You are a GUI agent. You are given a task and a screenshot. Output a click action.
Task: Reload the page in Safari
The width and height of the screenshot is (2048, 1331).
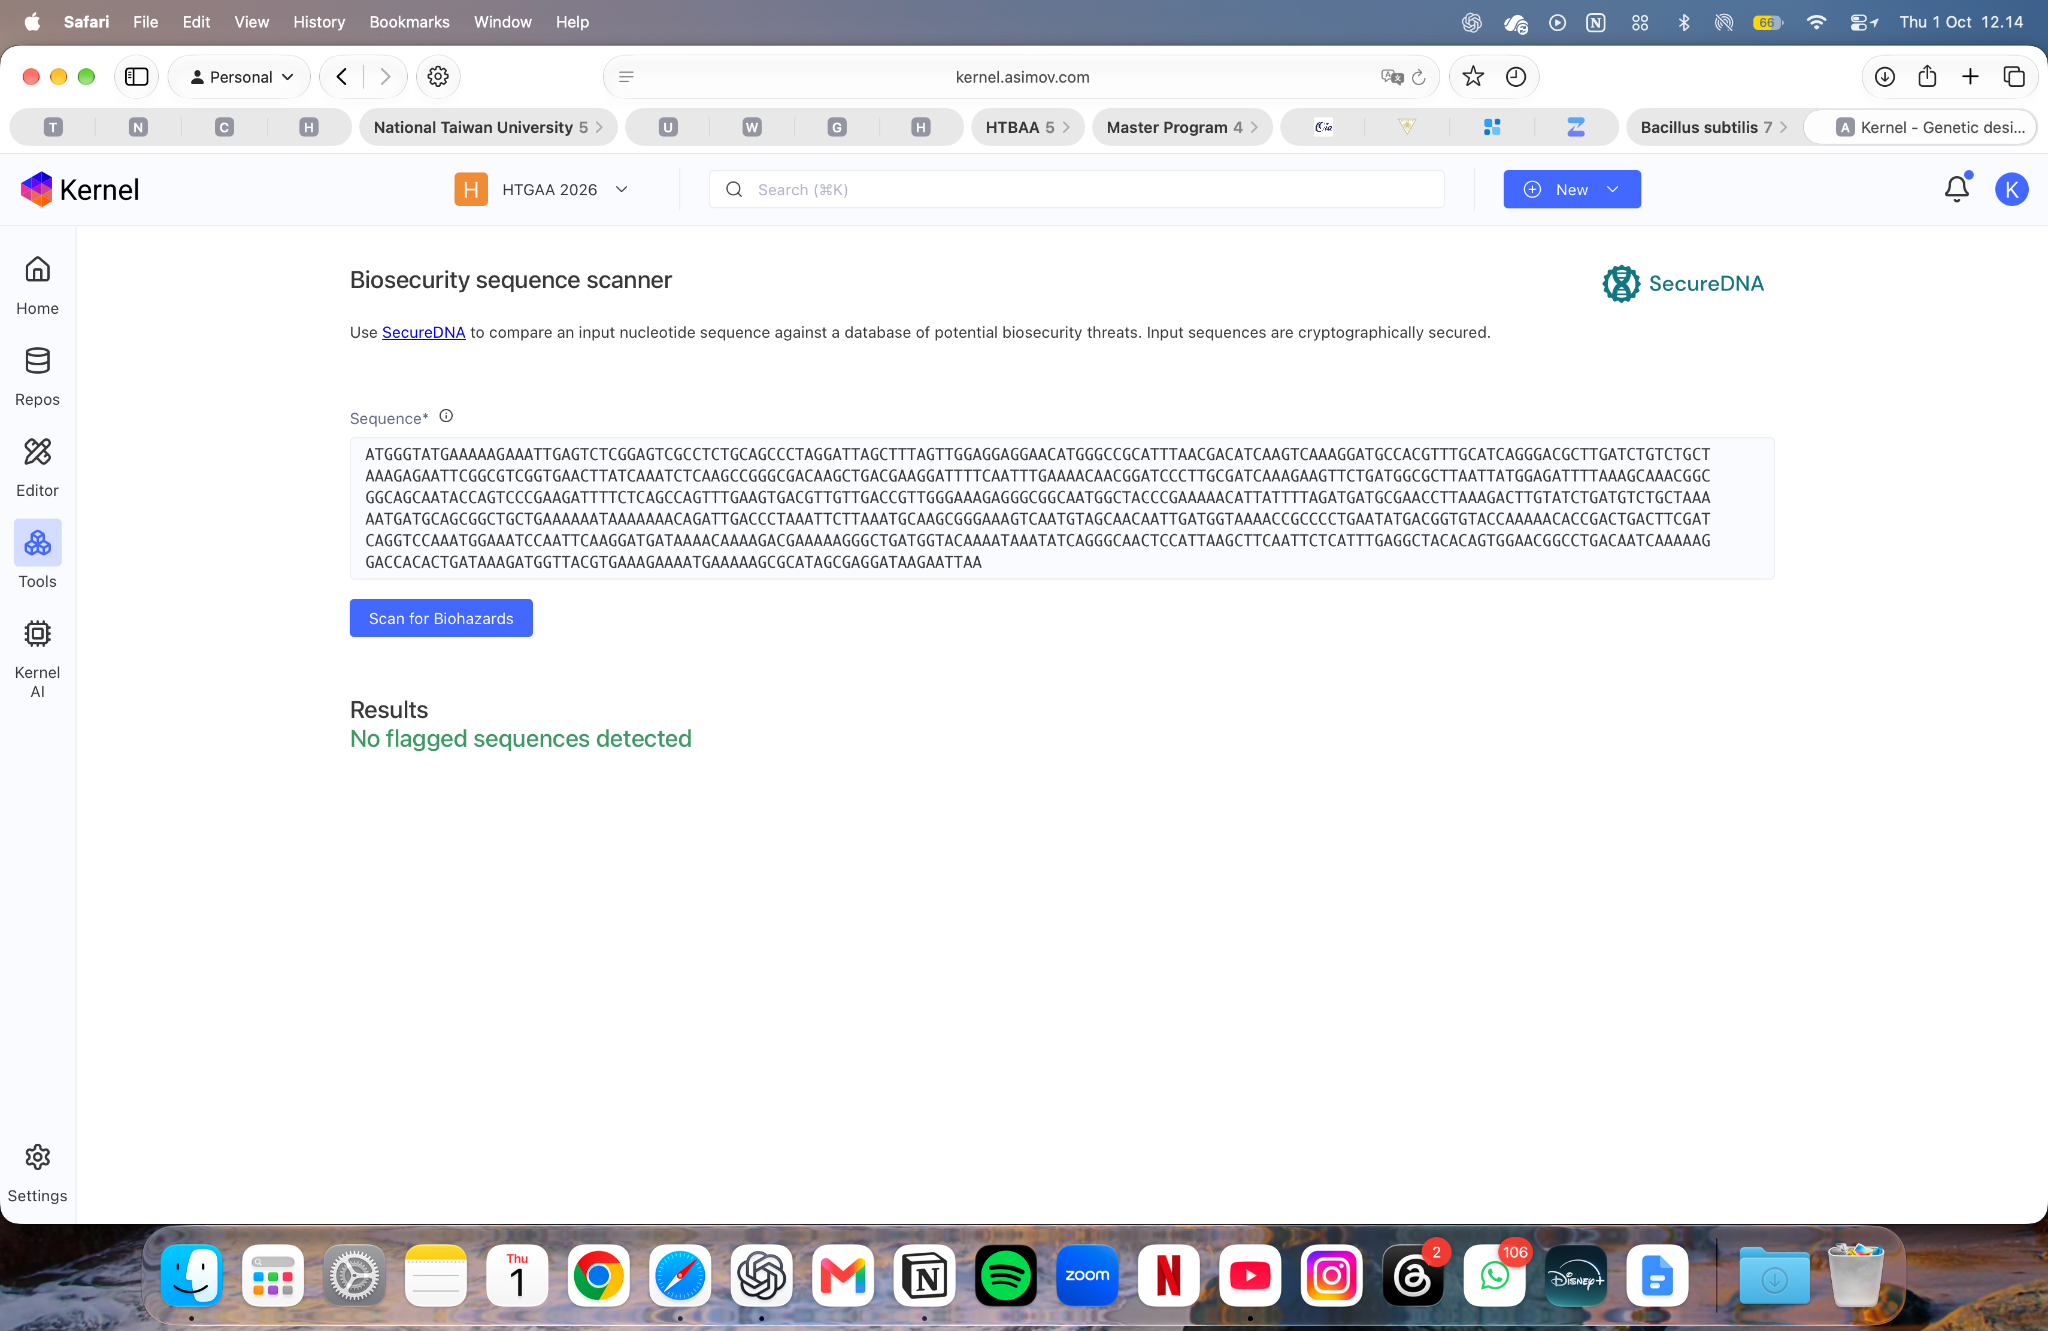click(x=1418, y=77)
